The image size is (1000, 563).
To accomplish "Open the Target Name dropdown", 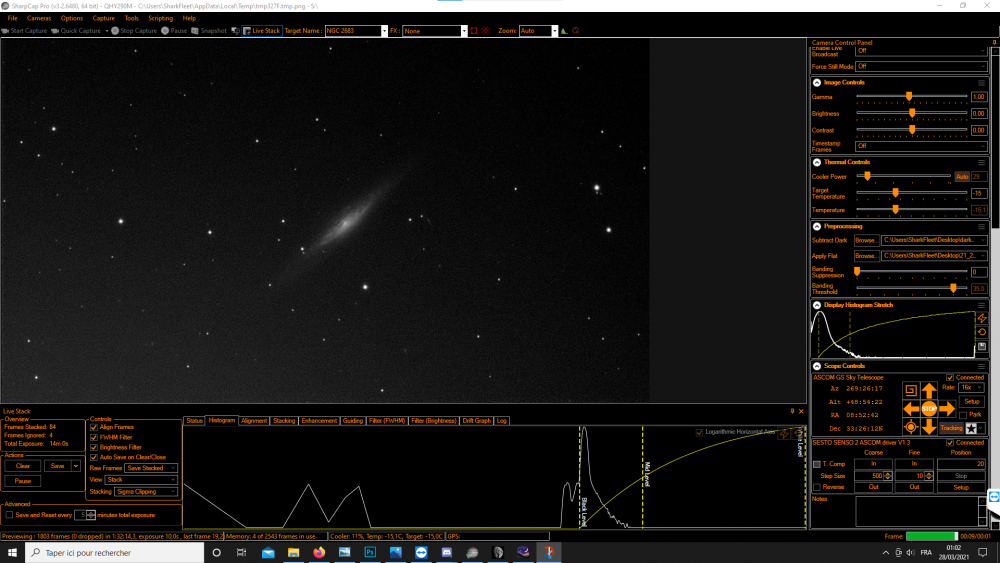I will tap(384, 31).
